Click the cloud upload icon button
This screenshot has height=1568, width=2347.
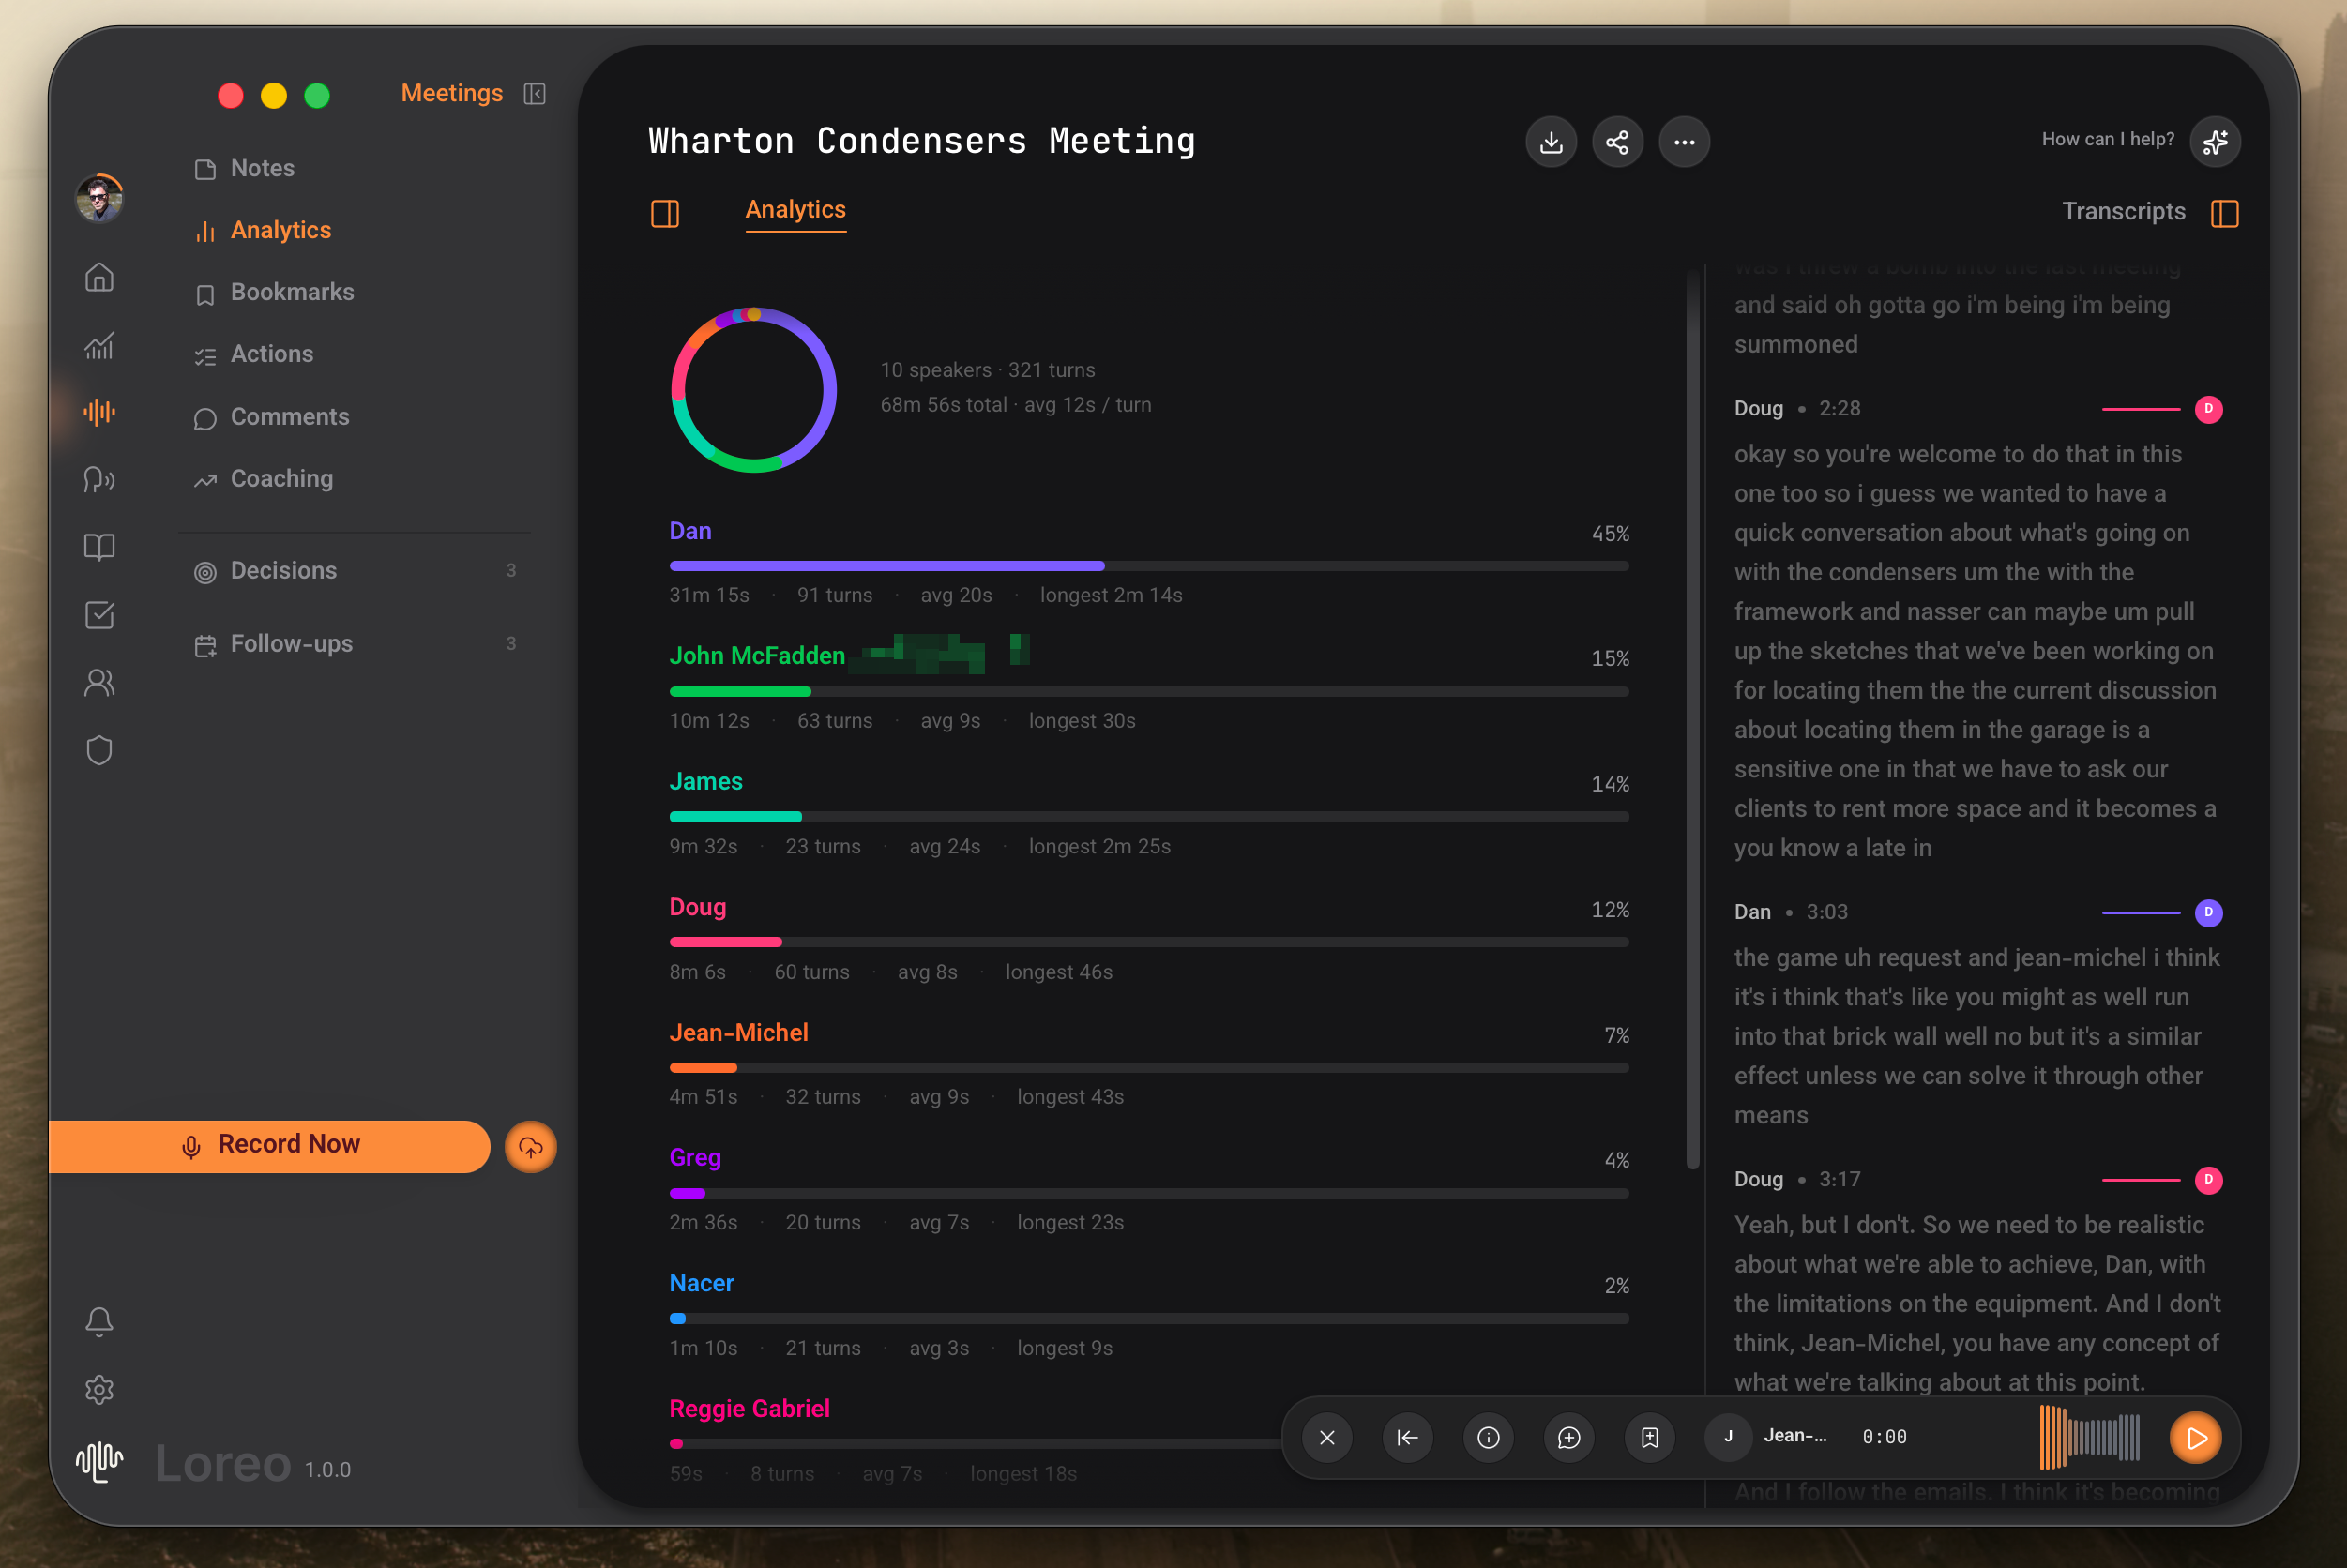(x=530, y=1147)
